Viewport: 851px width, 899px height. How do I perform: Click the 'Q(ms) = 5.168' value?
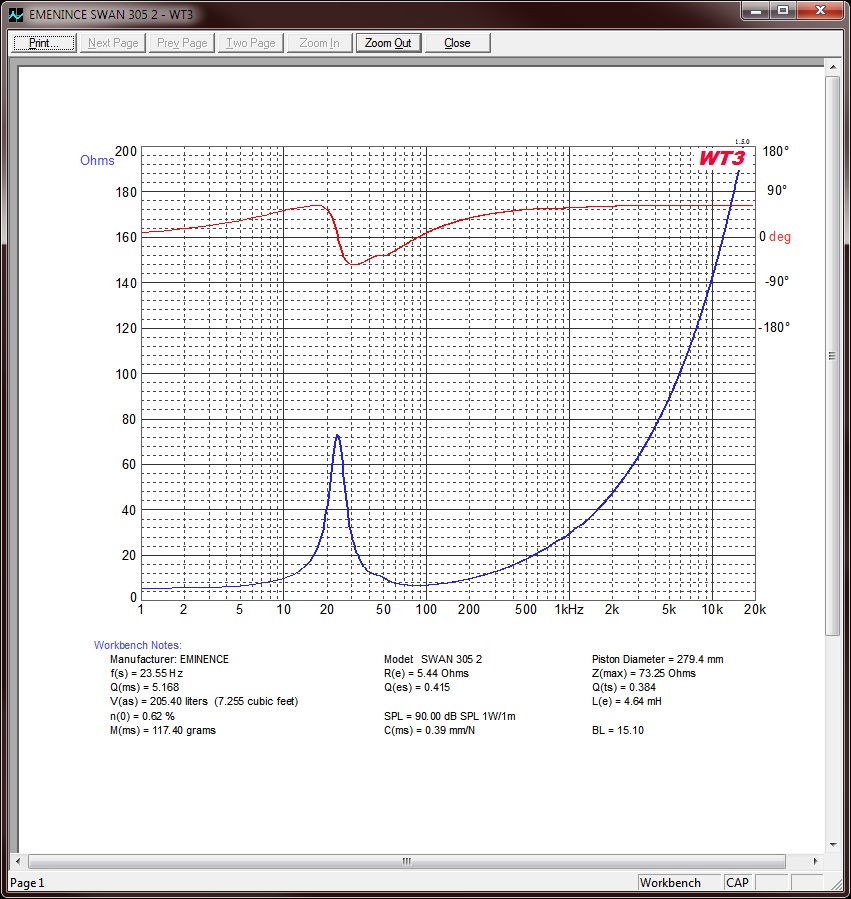tap(145, 687)
